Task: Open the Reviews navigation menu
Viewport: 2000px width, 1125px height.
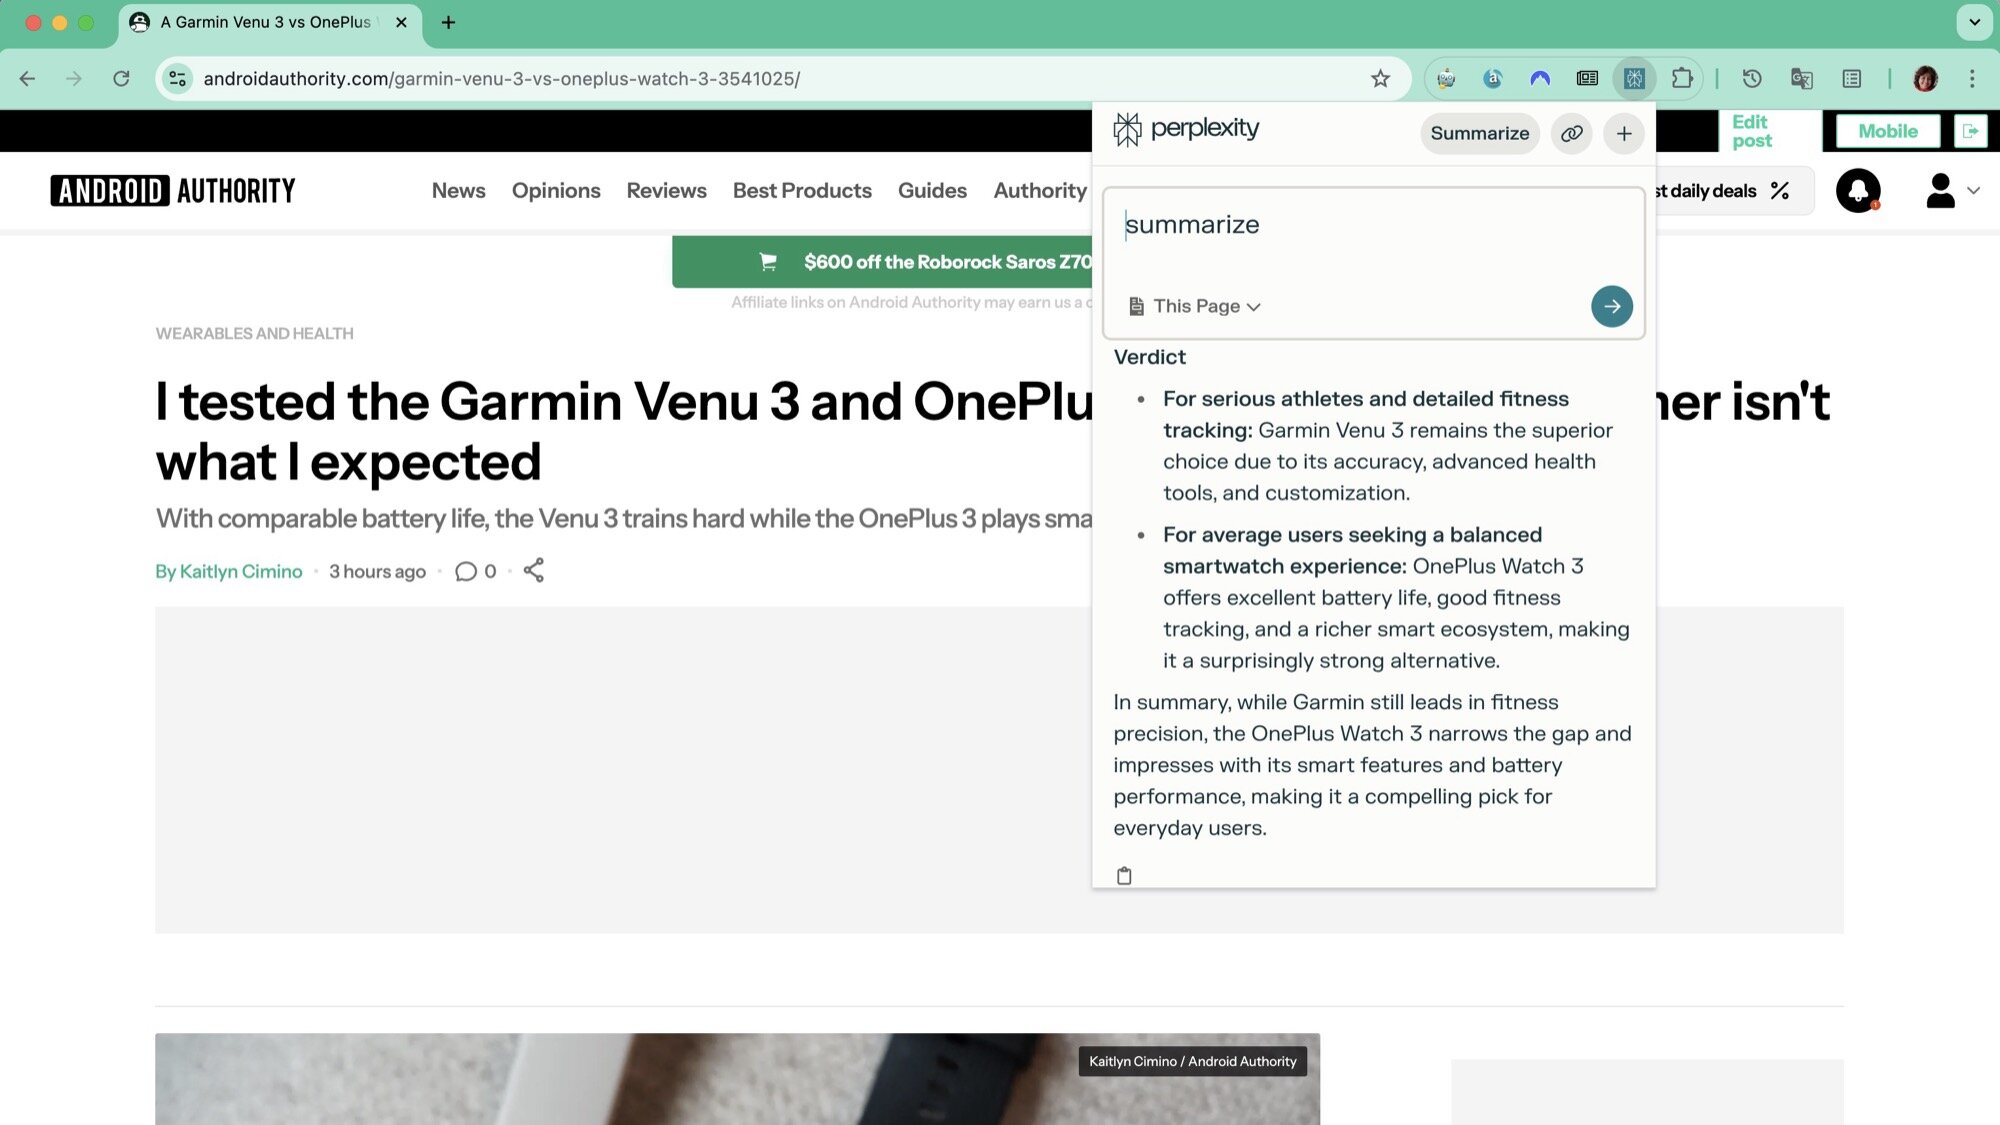Action: (x=666, y=190)
